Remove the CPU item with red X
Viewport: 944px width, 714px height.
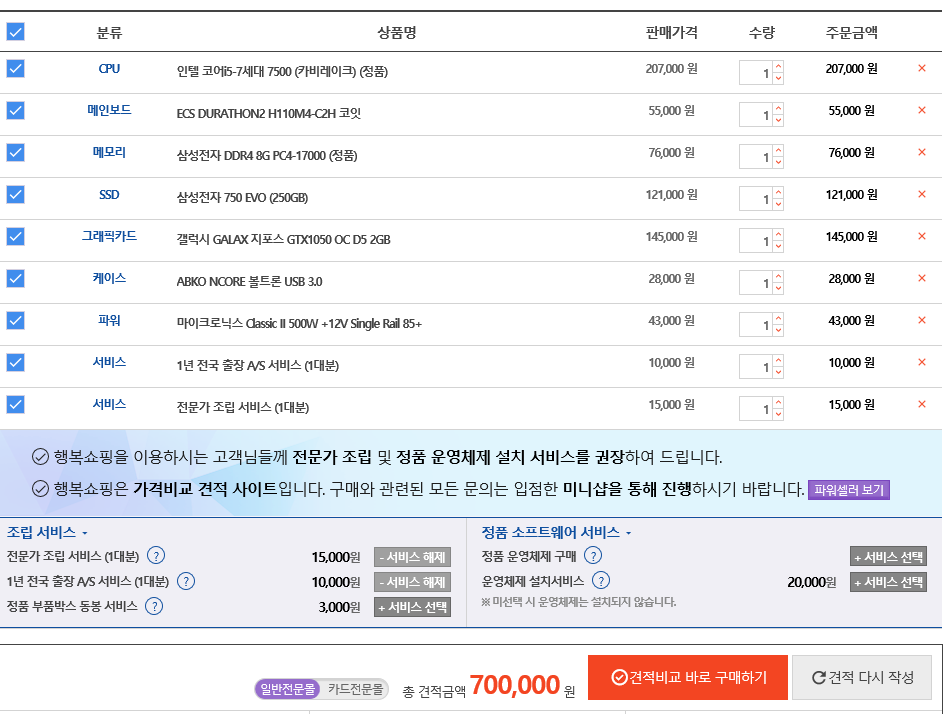pyautogui.click(x=922, y=69)
